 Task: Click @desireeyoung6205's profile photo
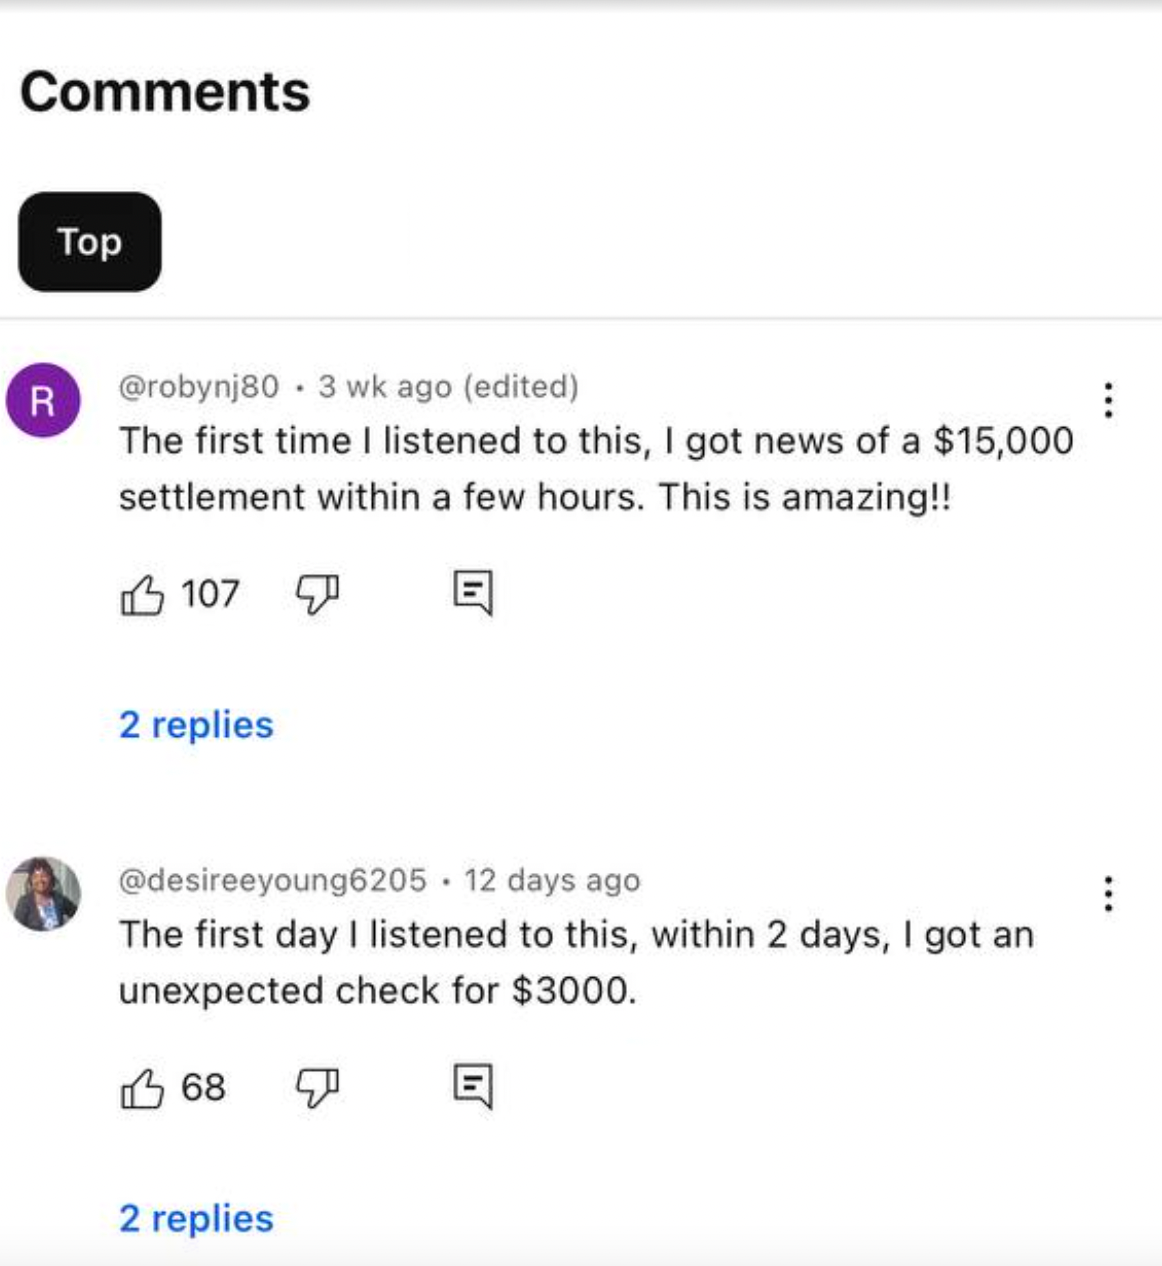(x=43, y=894)
